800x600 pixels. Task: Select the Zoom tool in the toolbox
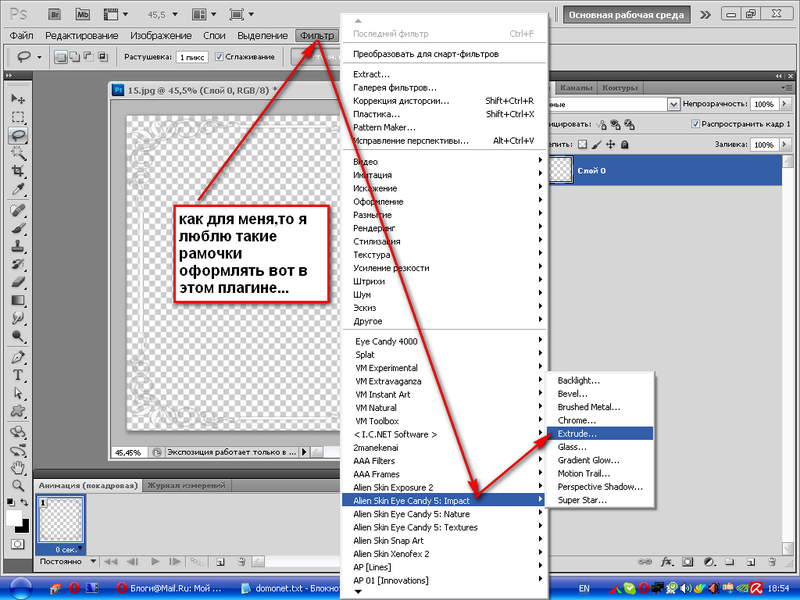tap(18, 485)
